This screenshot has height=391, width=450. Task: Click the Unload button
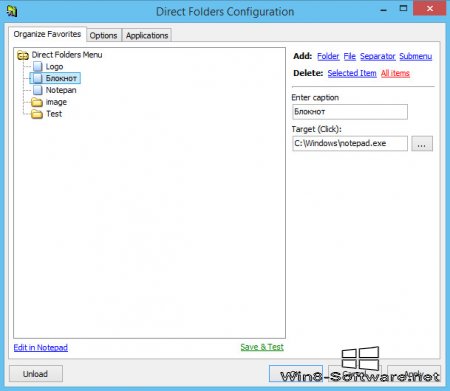[x=36, y=374]
